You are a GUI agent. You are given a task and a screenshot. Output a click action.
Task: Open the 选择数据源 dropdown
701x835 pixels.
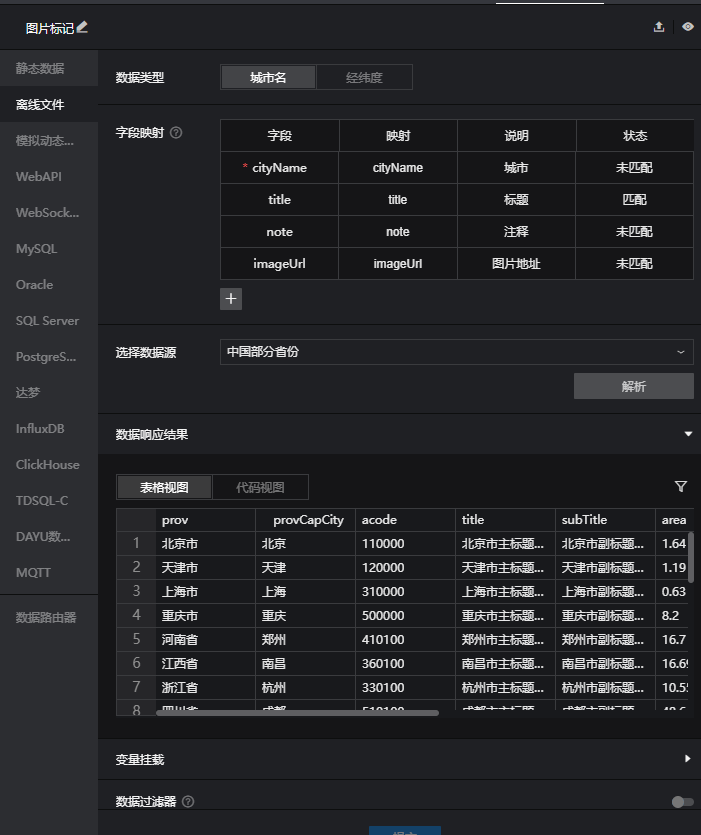point(456,352)
